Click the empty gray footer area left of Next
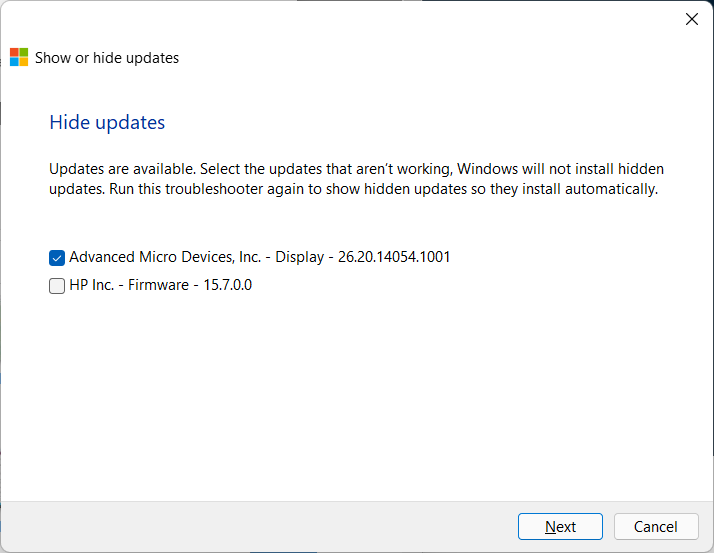 tap(250, 527)
